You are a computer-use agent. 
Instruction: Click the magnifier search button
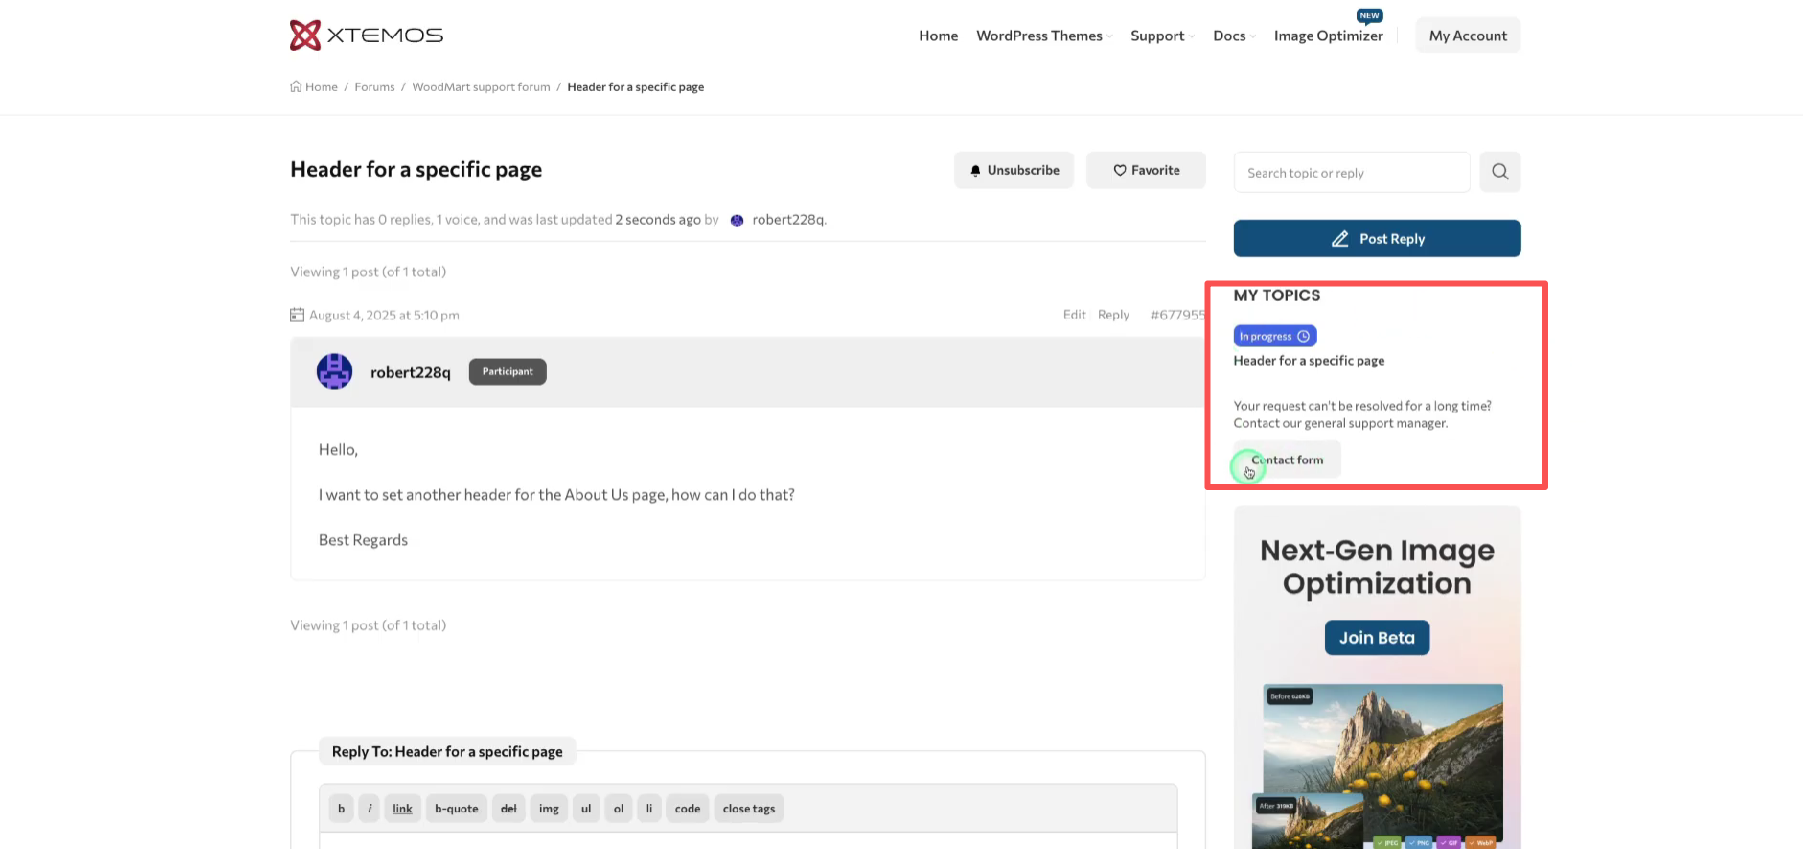tap(1499, 172)
